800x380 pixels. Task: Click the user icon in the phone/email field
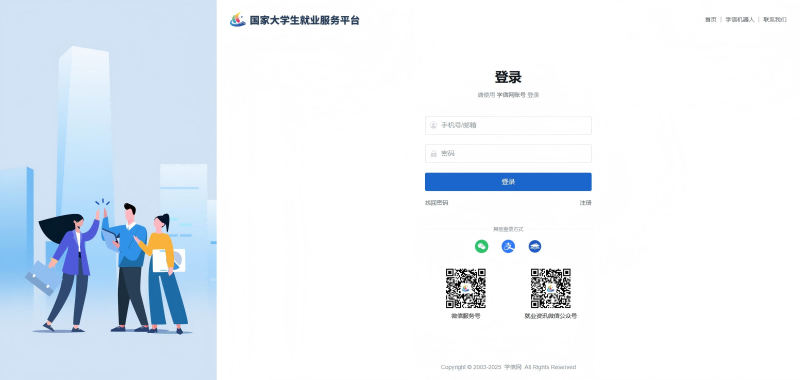coord(433,125)
